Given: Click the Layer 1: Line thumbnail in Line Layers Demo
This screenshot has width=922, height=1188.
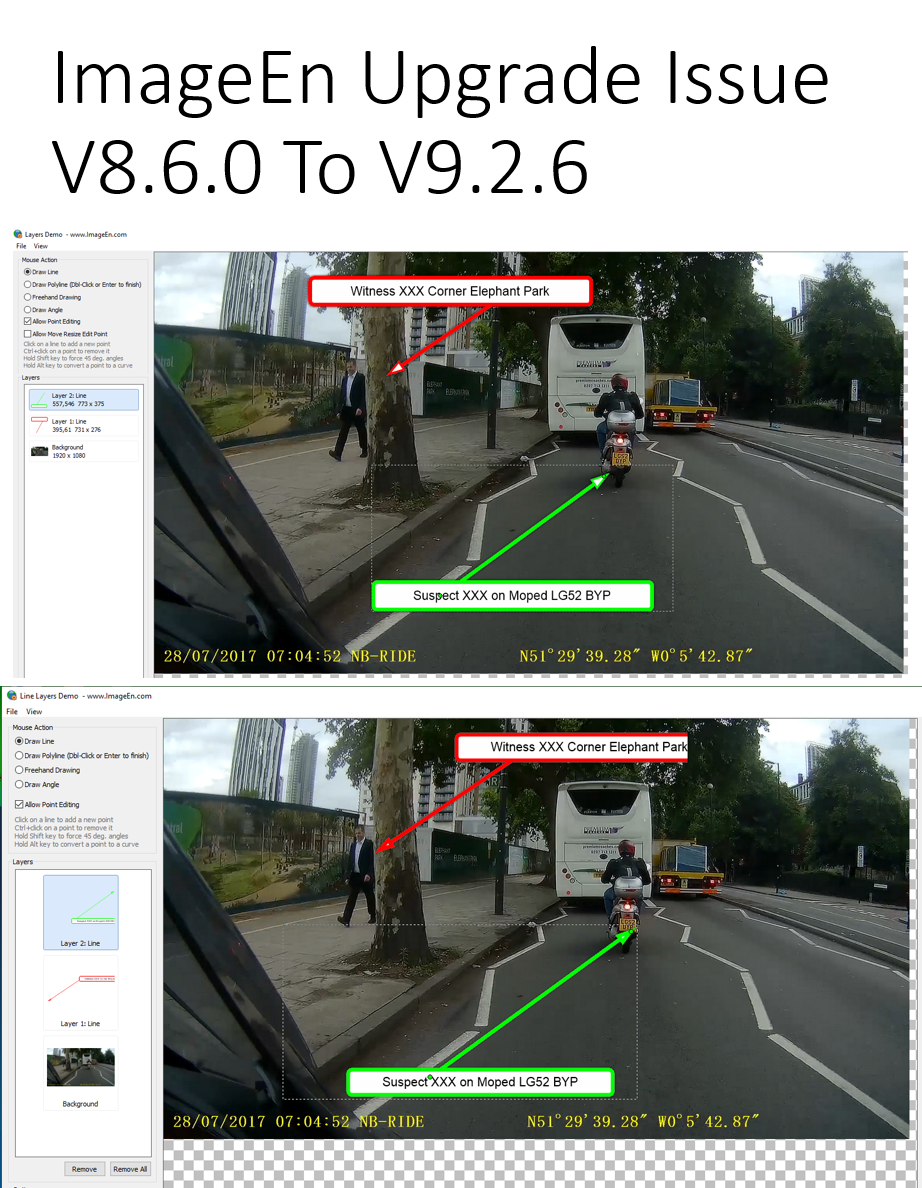Looking at the screenshot, I should pyautogui.click(x=80, y=992).
